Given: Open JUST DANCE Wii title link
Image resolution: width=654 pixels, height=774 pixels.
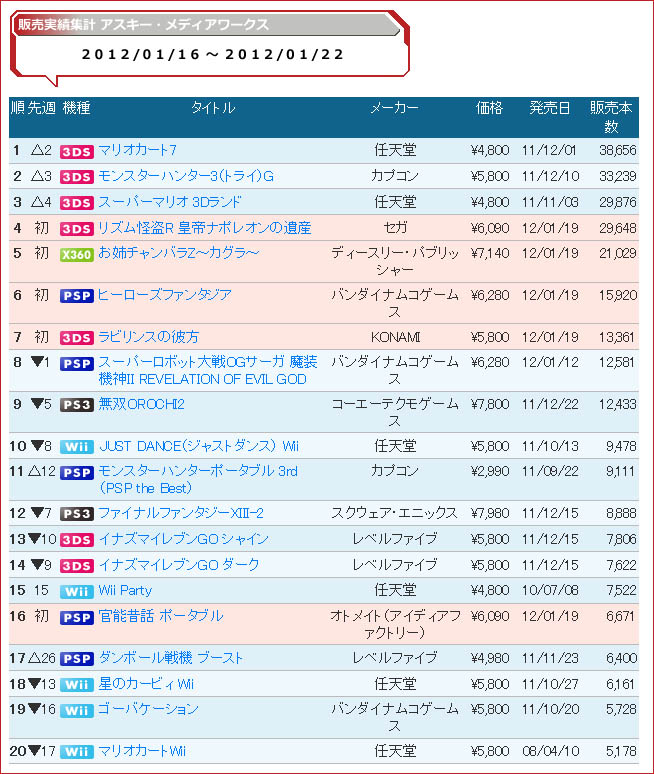Looking at the screenshot, I should tap(199, 446).
